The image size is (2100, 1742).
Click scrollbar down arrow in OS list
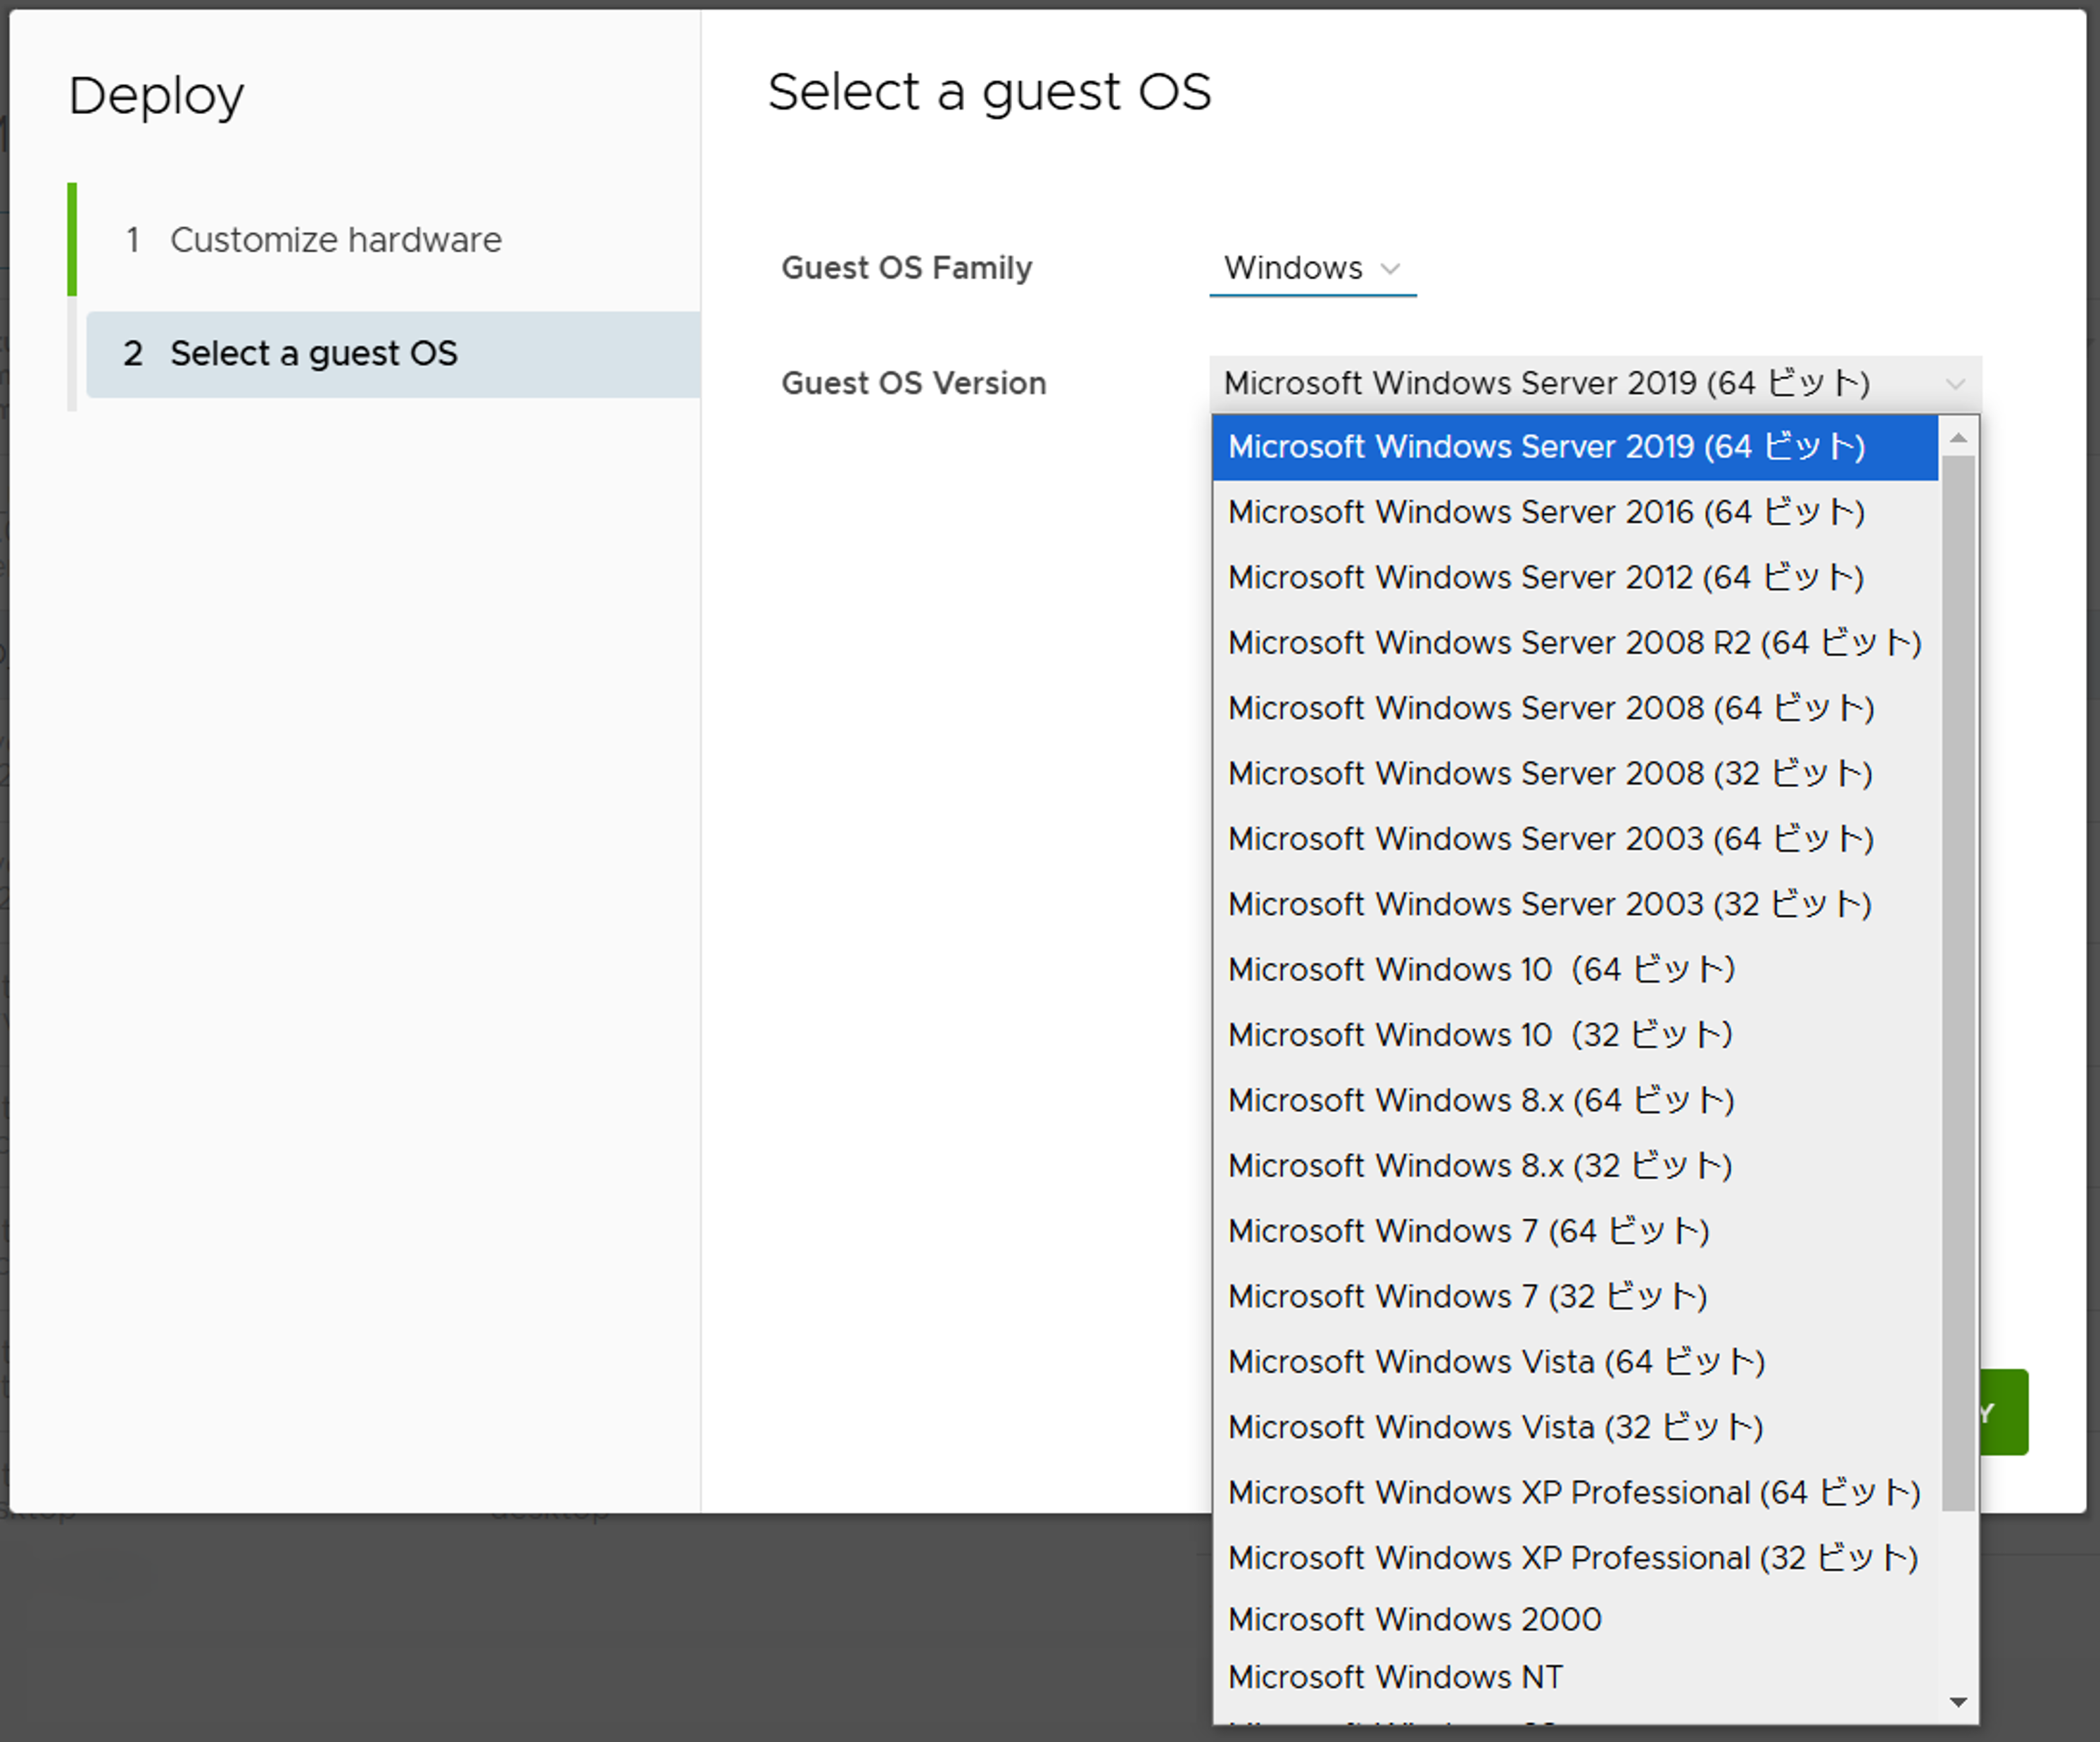click(x=1958, y=1702)
